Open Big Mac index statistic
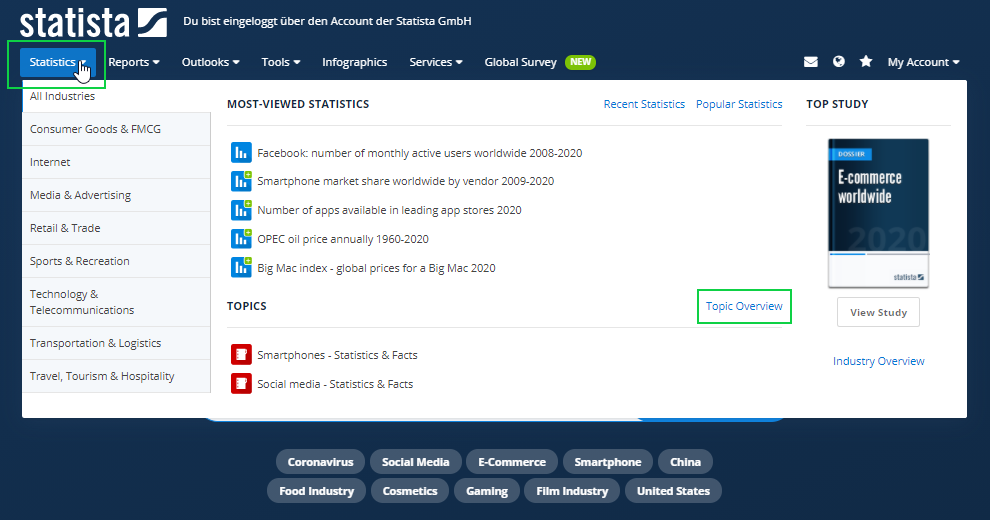The image size is (990, 520). (376, 268)
